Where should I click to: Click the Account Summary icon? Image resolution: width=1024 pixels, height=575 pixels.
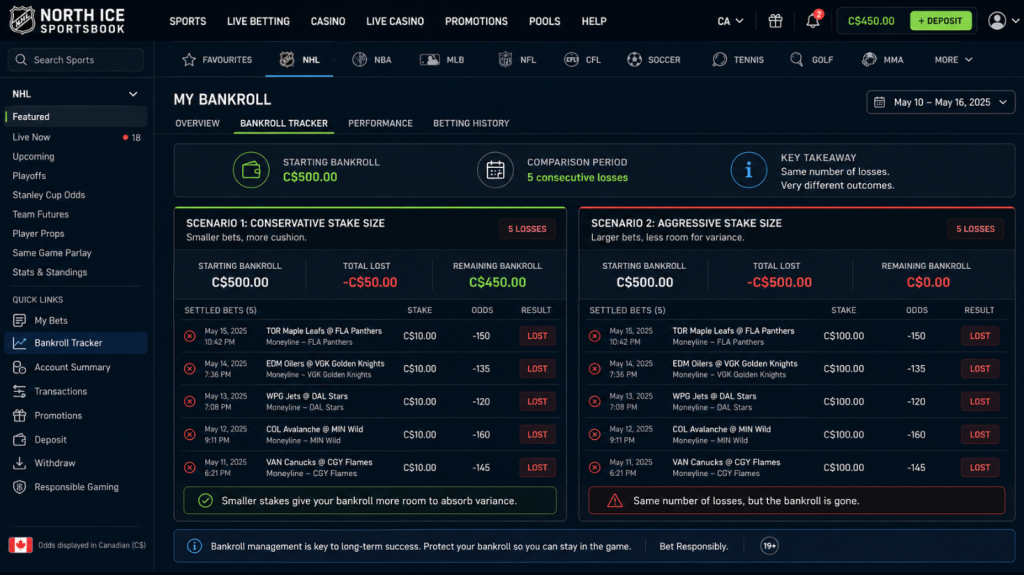[20, 367]
